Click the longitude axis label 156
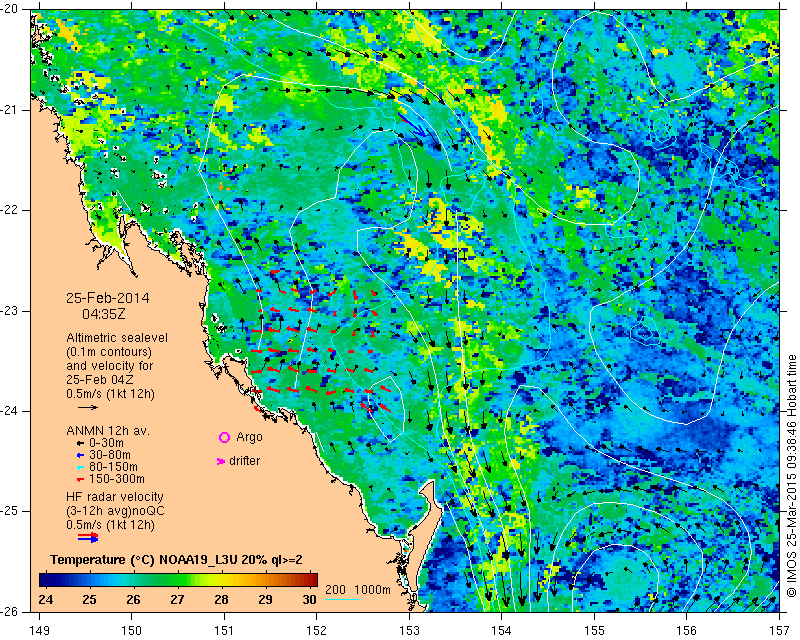 coord(687,631)
